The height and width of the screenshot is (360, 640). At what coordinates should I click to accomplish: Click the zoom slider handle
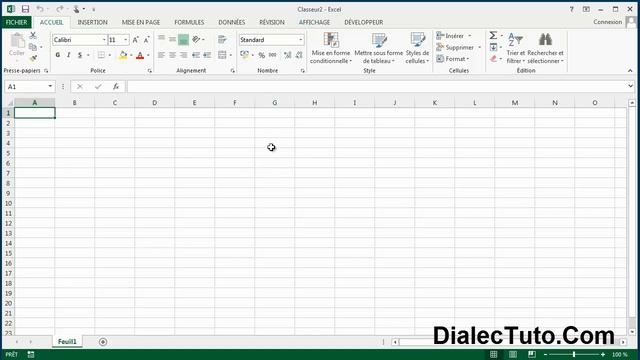pyautogui.click(x=574, y=354)
